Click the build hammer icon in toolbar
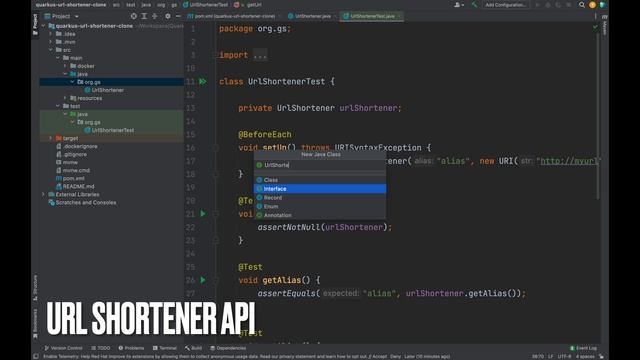This screenshot has height=360, width=640. tap(474, 5)
